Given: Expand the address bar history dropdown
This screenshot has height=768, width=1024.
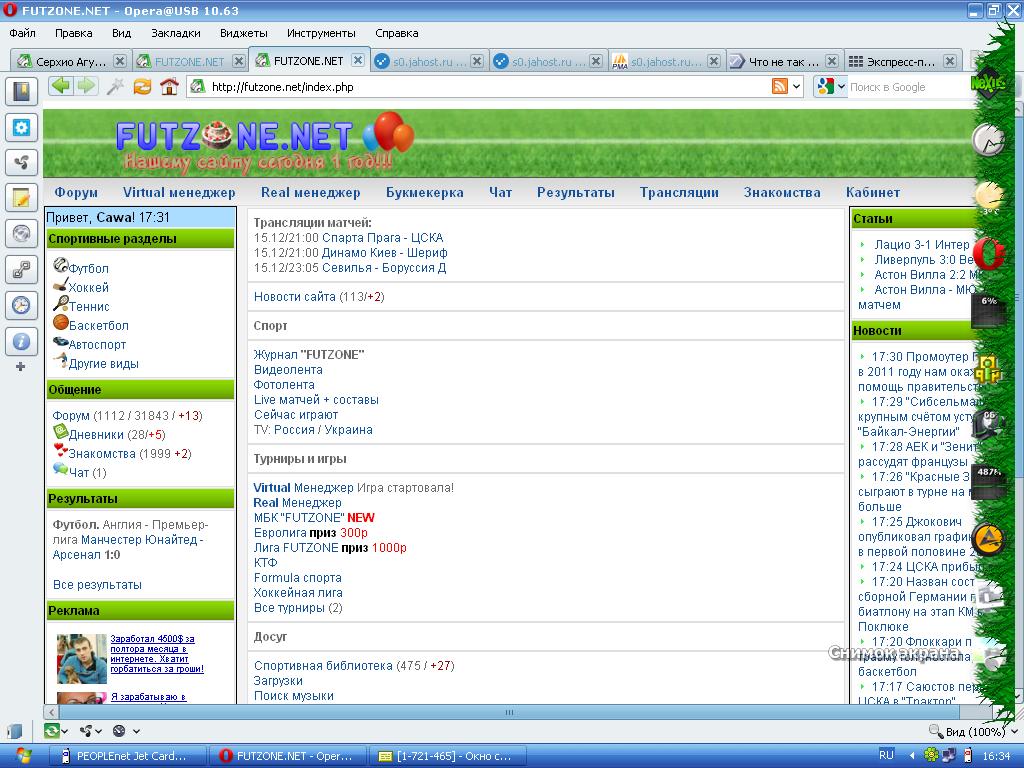Looking at the screenshot, I should tap(797, 86).
